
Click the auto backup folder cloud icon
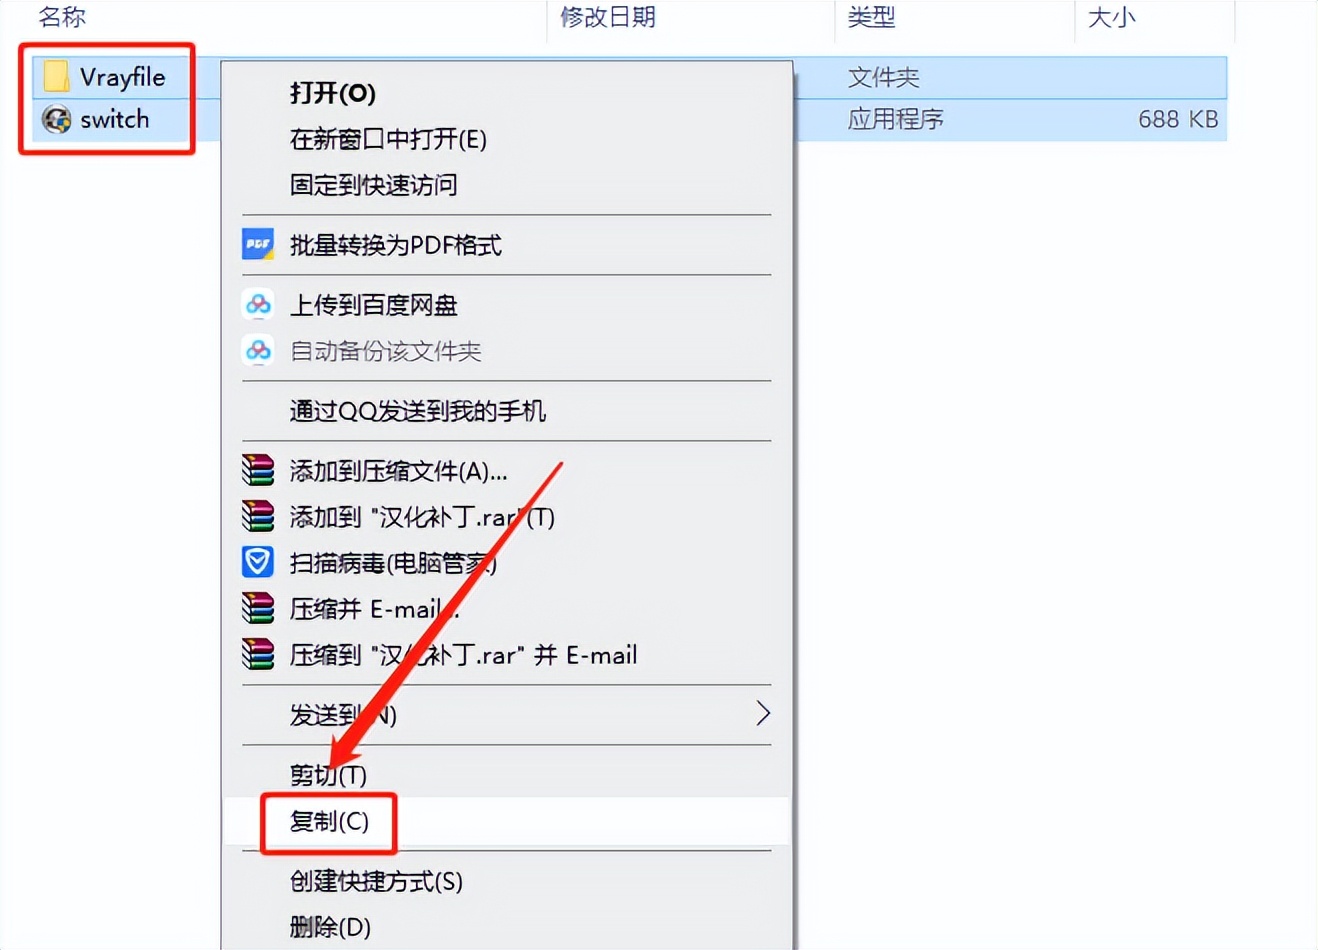point(258,350)
